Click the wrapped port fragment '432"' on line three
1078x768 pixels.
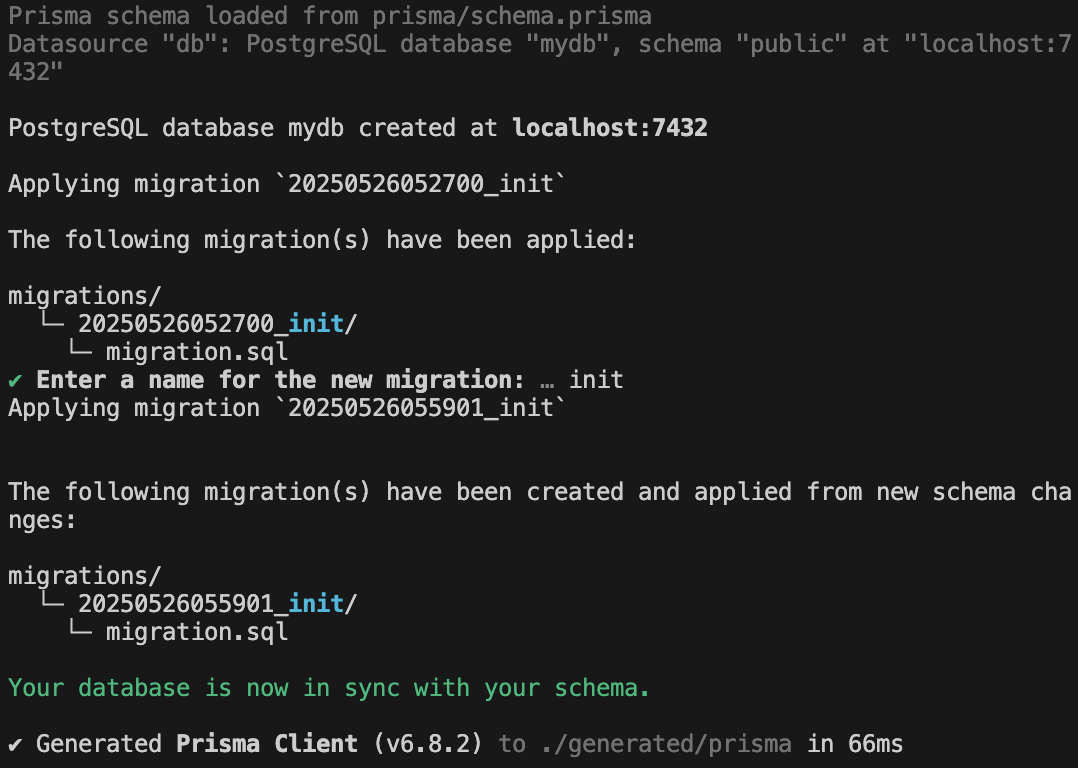tap(36, 72)
